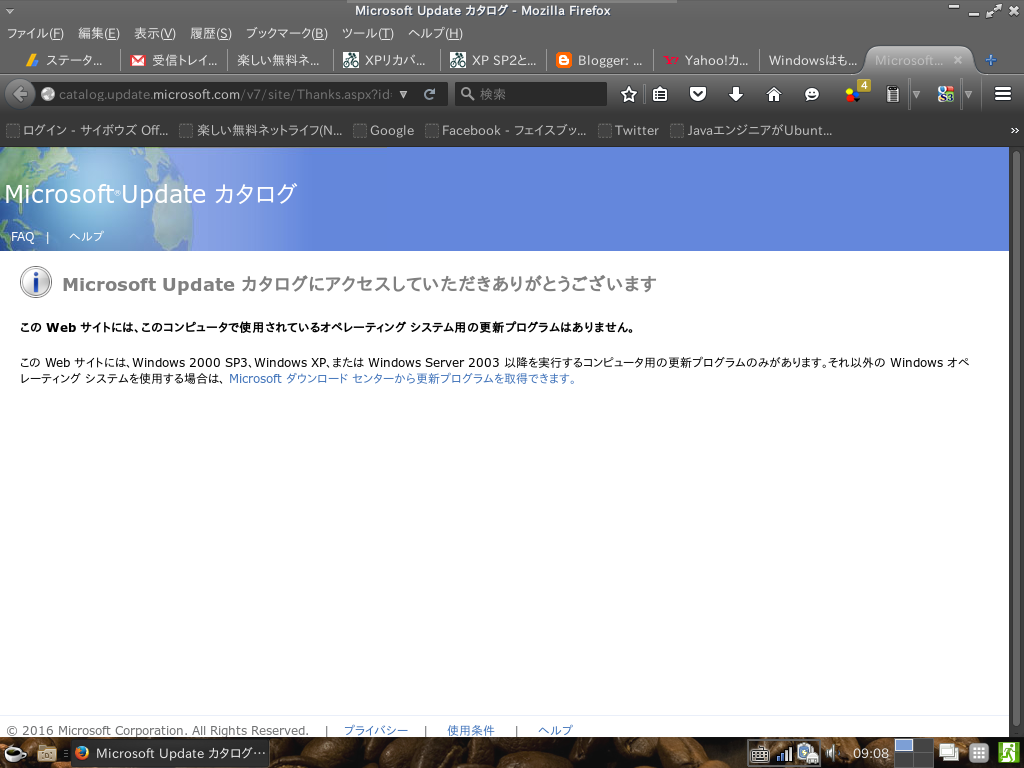Open JavaエンジニアがUbunt... bookmark

(752, 131)
